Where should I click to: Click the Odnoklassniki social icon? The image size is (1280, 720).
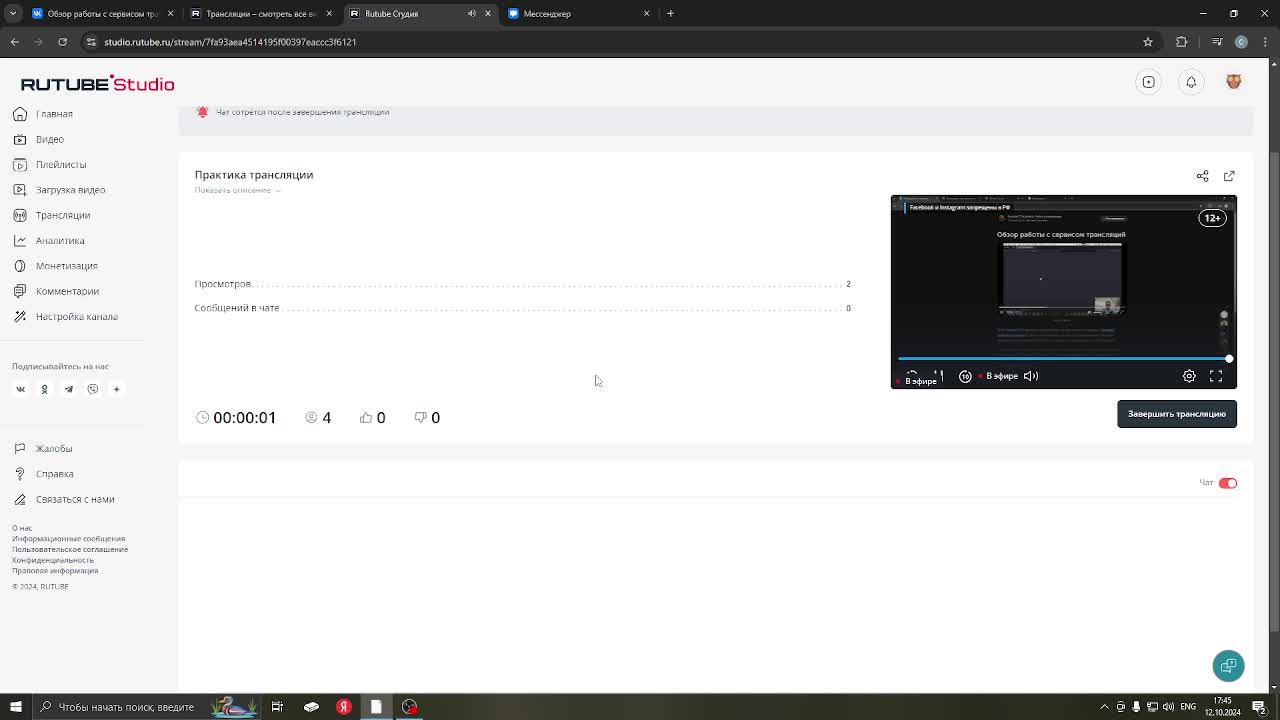[44, 389]
